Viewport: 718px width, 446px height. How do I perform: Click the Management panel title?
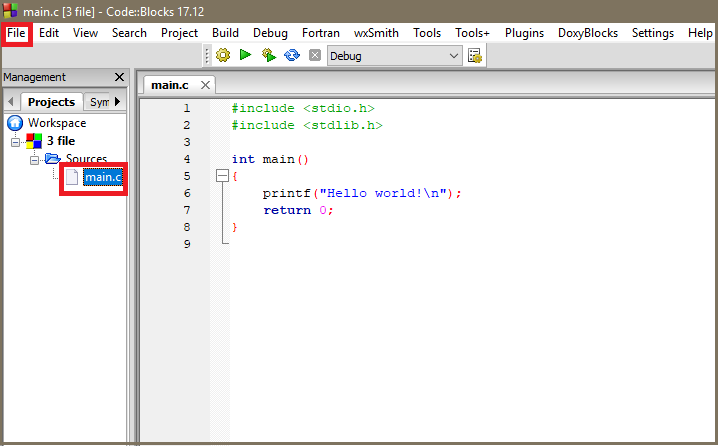(34, 77)
